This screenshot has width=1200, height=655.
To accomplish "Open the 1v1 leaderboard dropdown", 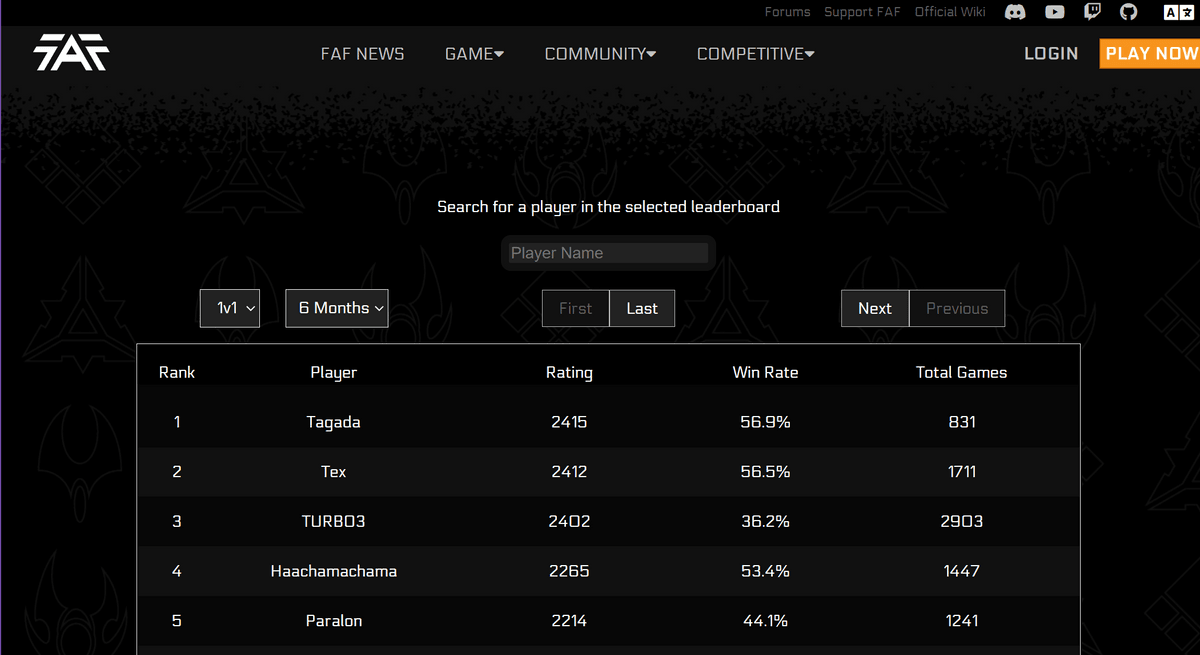I will point(230,308).
